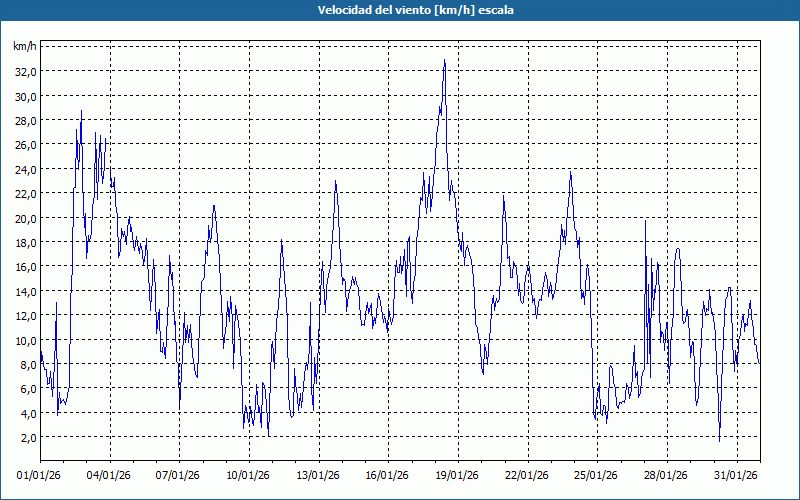Click the '31/01/26' date label

coord(736,476)
